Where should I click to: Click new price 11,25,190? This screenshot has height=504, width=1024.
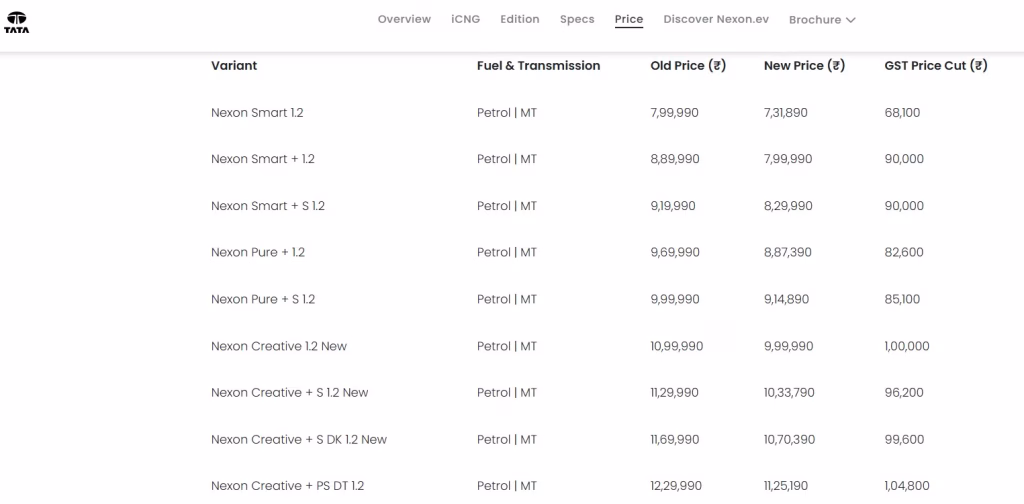(786, 486)
